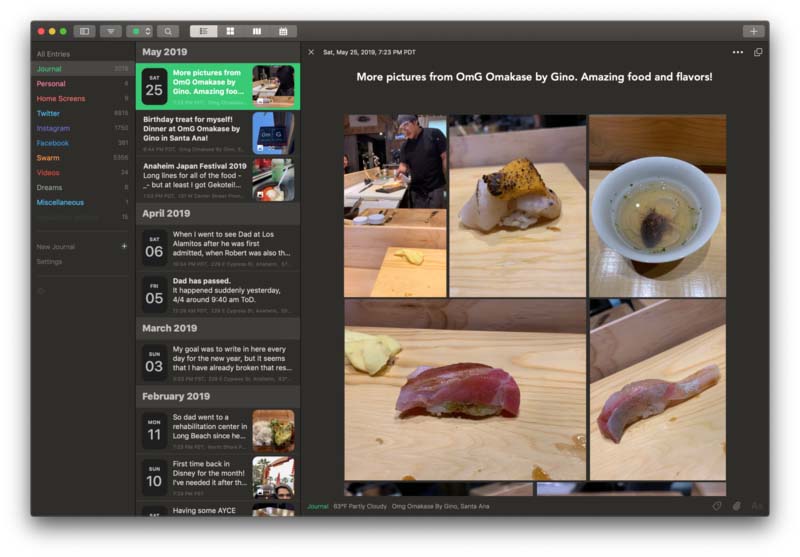
Task: Select the Videos journal
Action: [83, 172]
